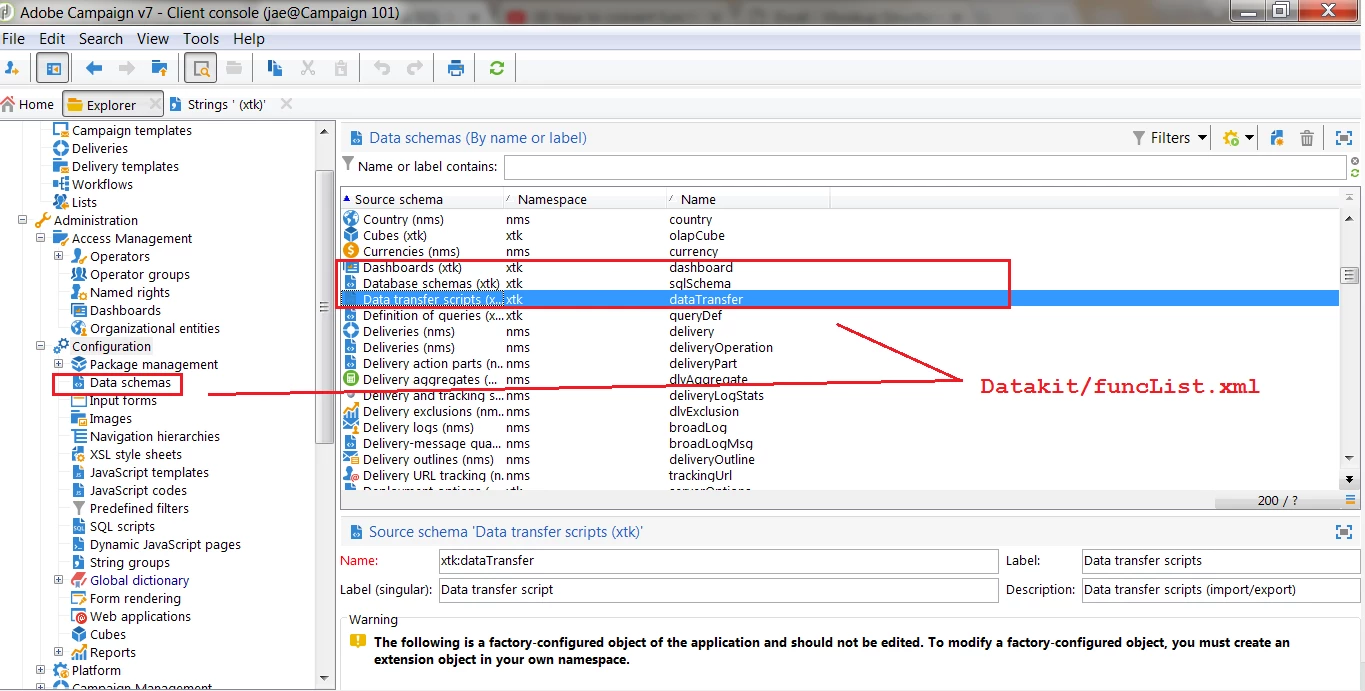Select Input forms in the tree
This screenshot has height=691, width=1365.
pyautogui.click(x=123, y=400)
